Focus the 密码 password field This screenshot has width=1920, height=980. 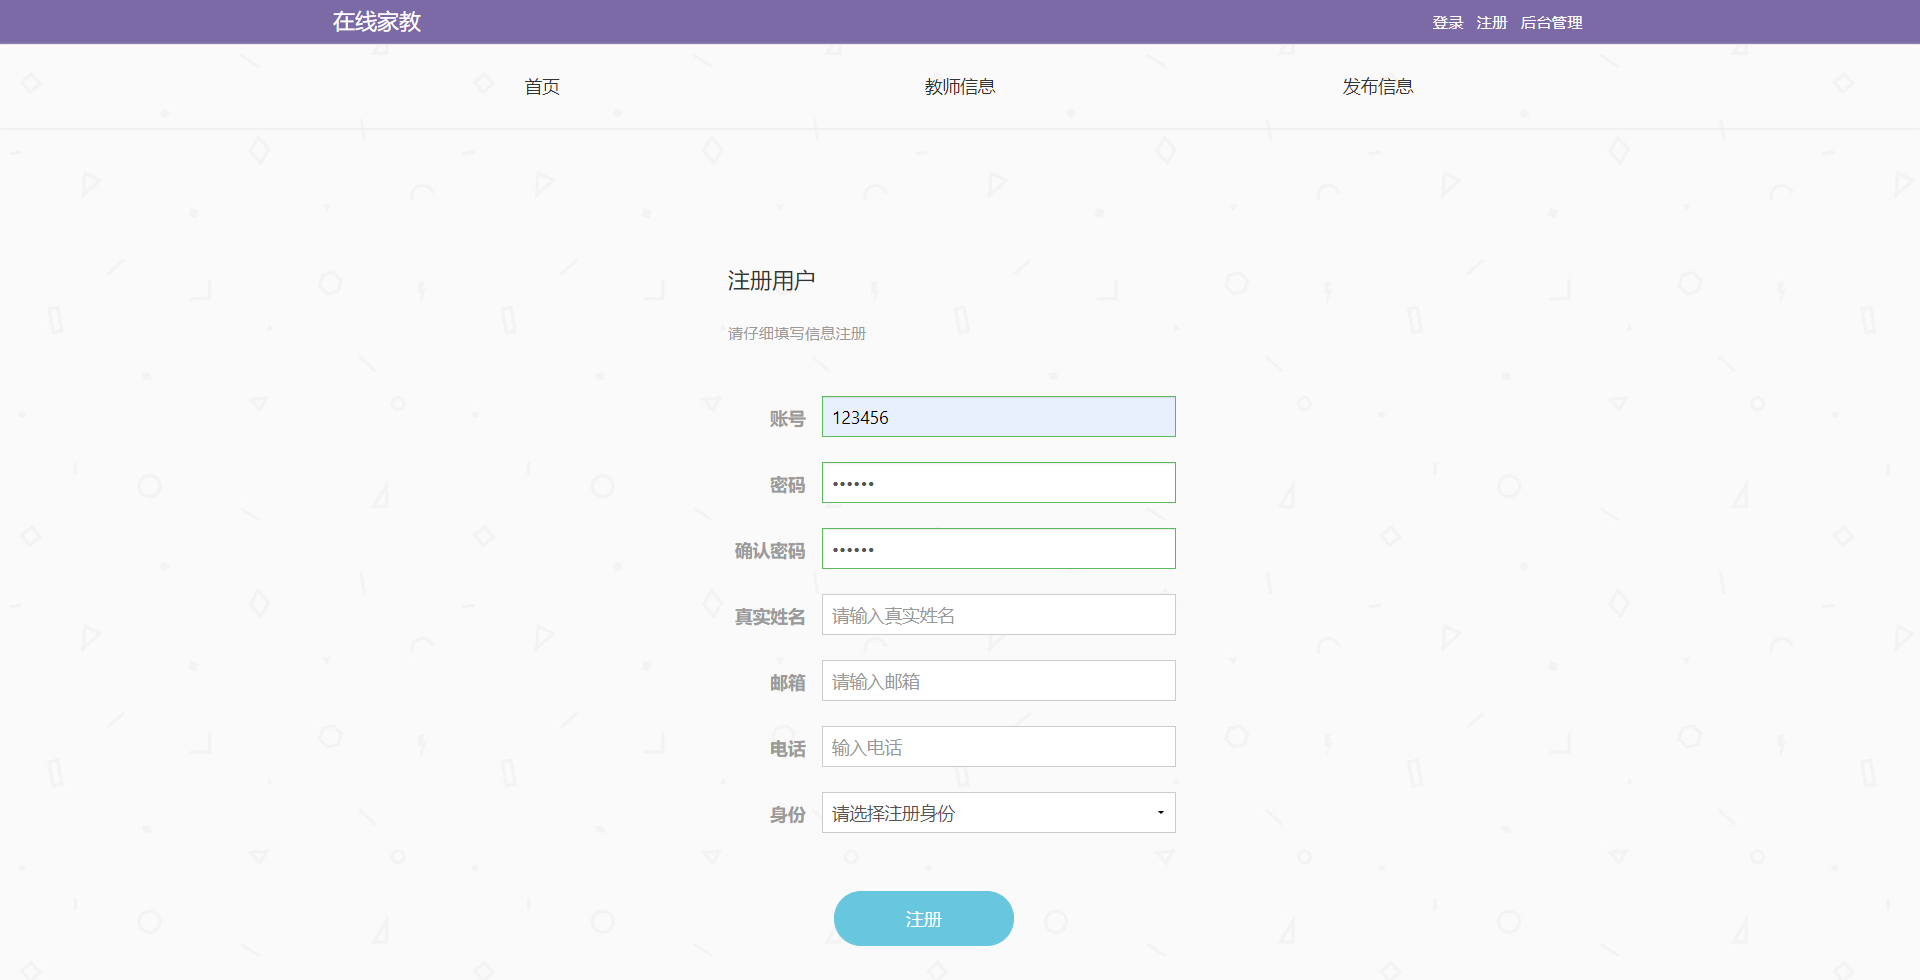tap(997, 482)
